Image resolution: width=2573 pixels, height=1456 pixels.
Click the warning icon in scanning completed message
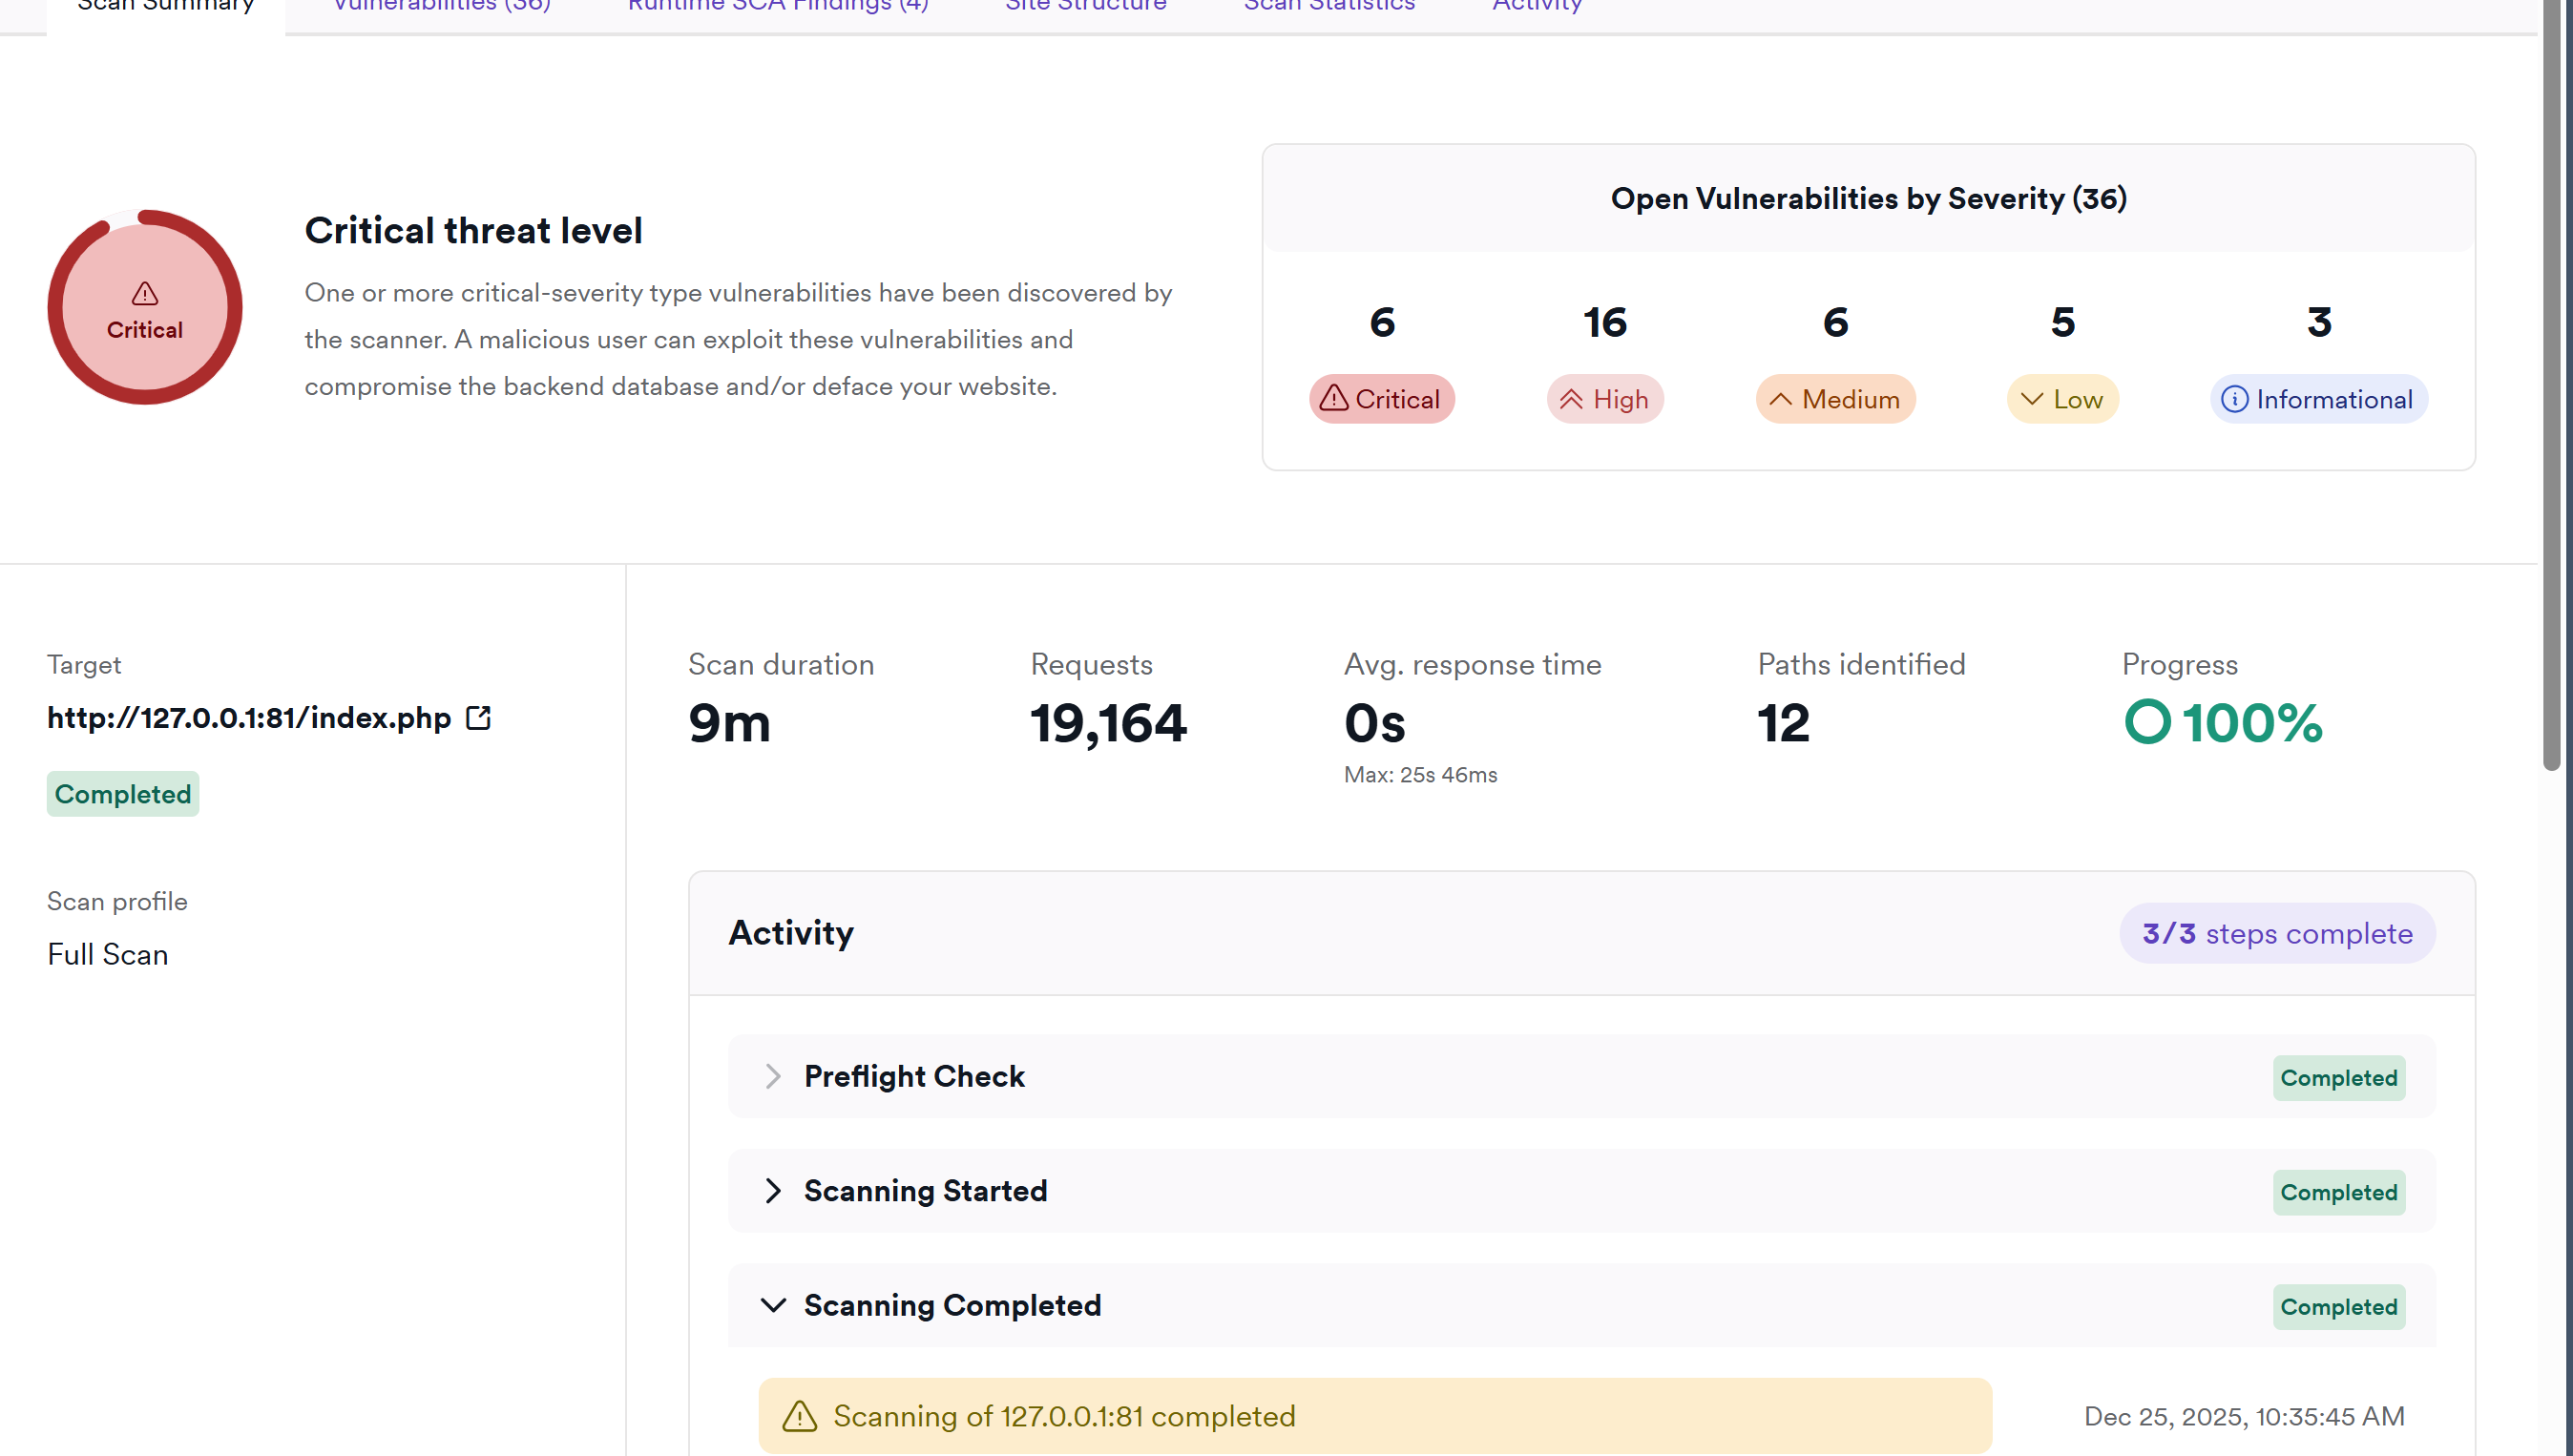[x=799, y=1416]
